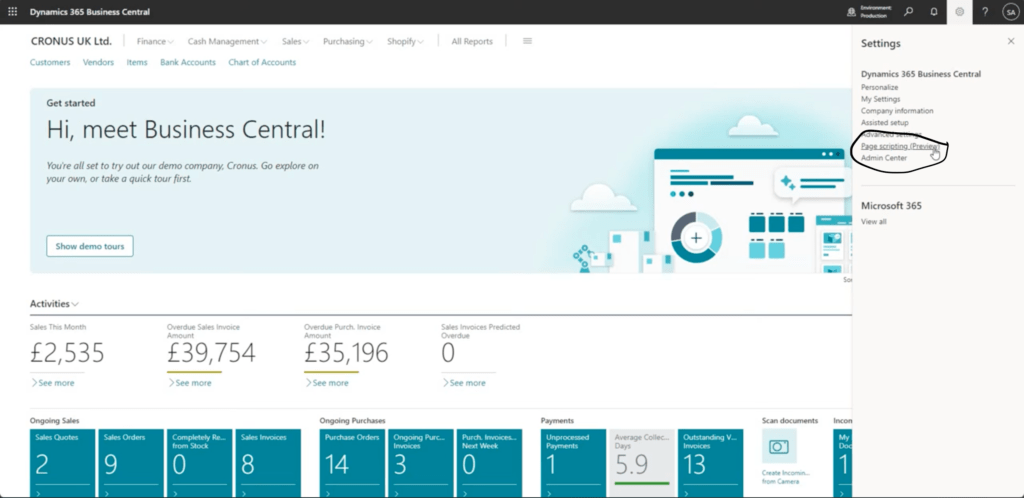Open Page scripting (Preview) link
This screenshot has height=498, width=1024.
(899, 146)
